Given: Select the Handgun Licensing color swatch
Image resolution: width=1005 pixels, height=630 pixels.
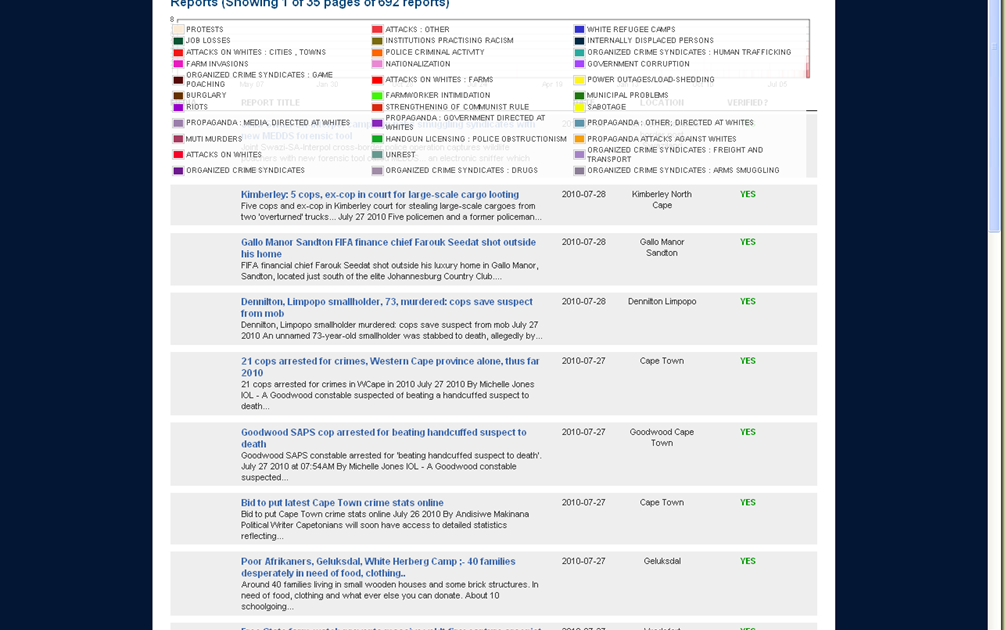Looking at the screenshot, I should 377,139.
